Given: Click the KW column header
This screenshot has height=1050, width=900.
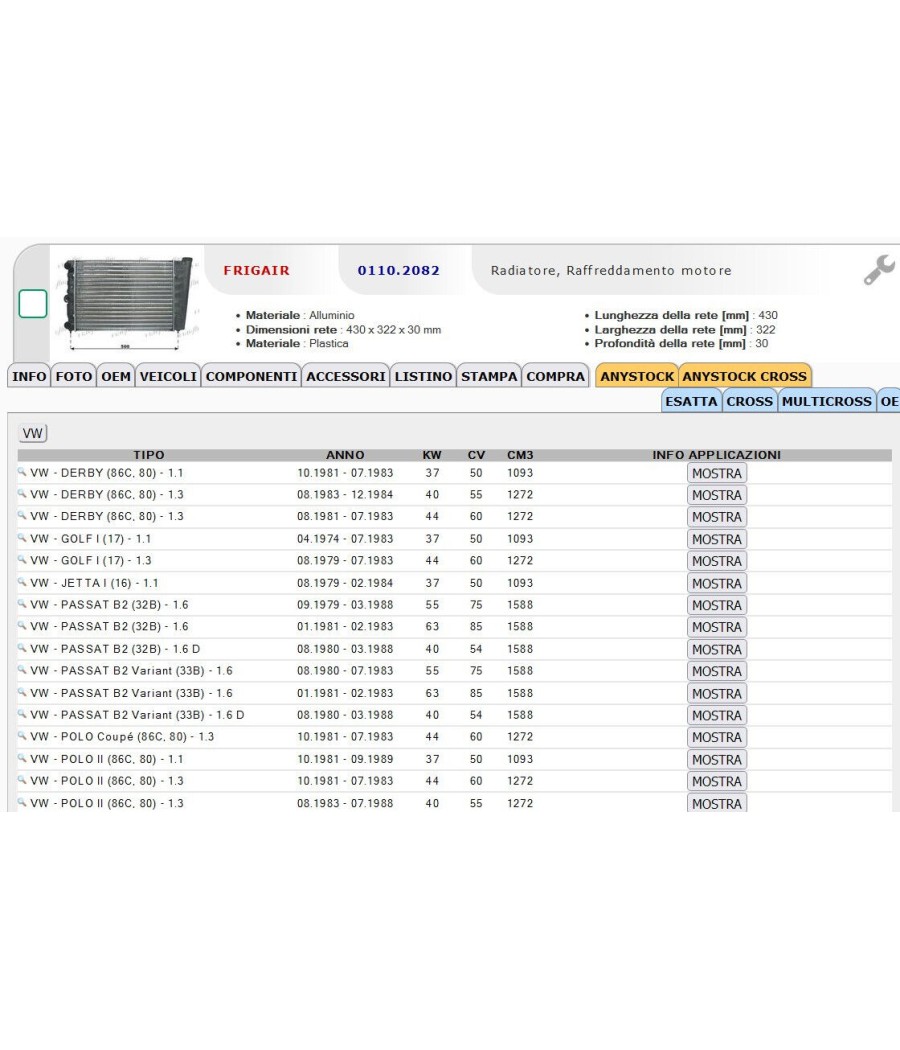Looking at the screenshot, I should tap(432, 455).
